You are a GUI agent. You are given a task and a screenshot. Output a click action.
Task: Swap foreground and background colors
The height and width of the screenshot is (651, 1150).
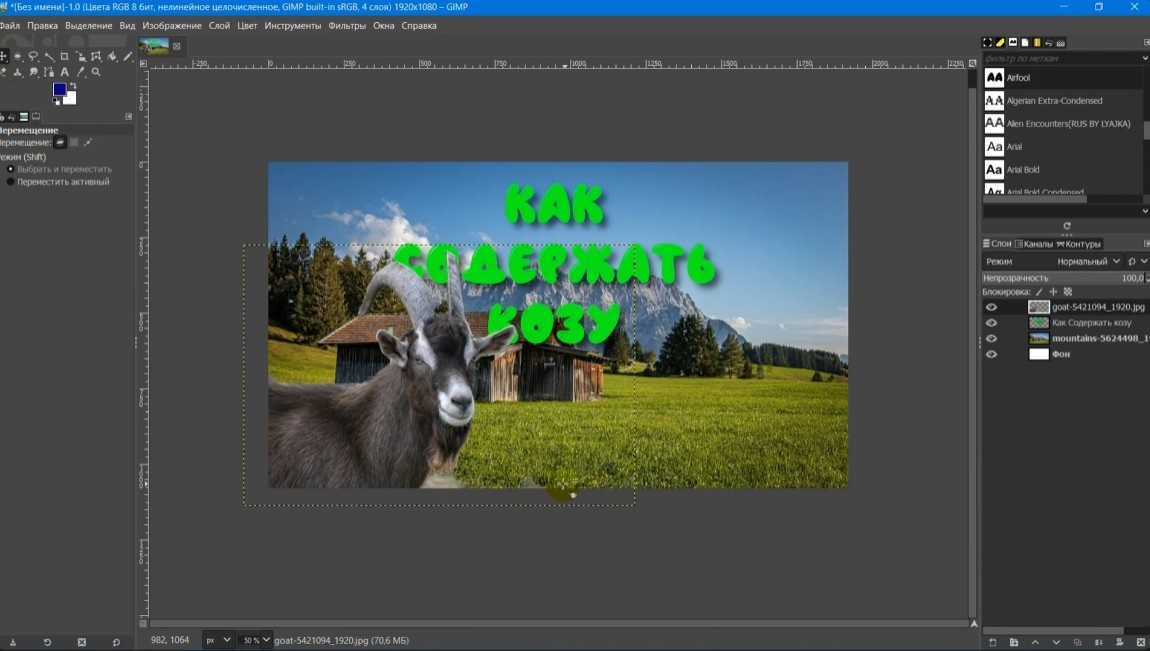[73, 85]
